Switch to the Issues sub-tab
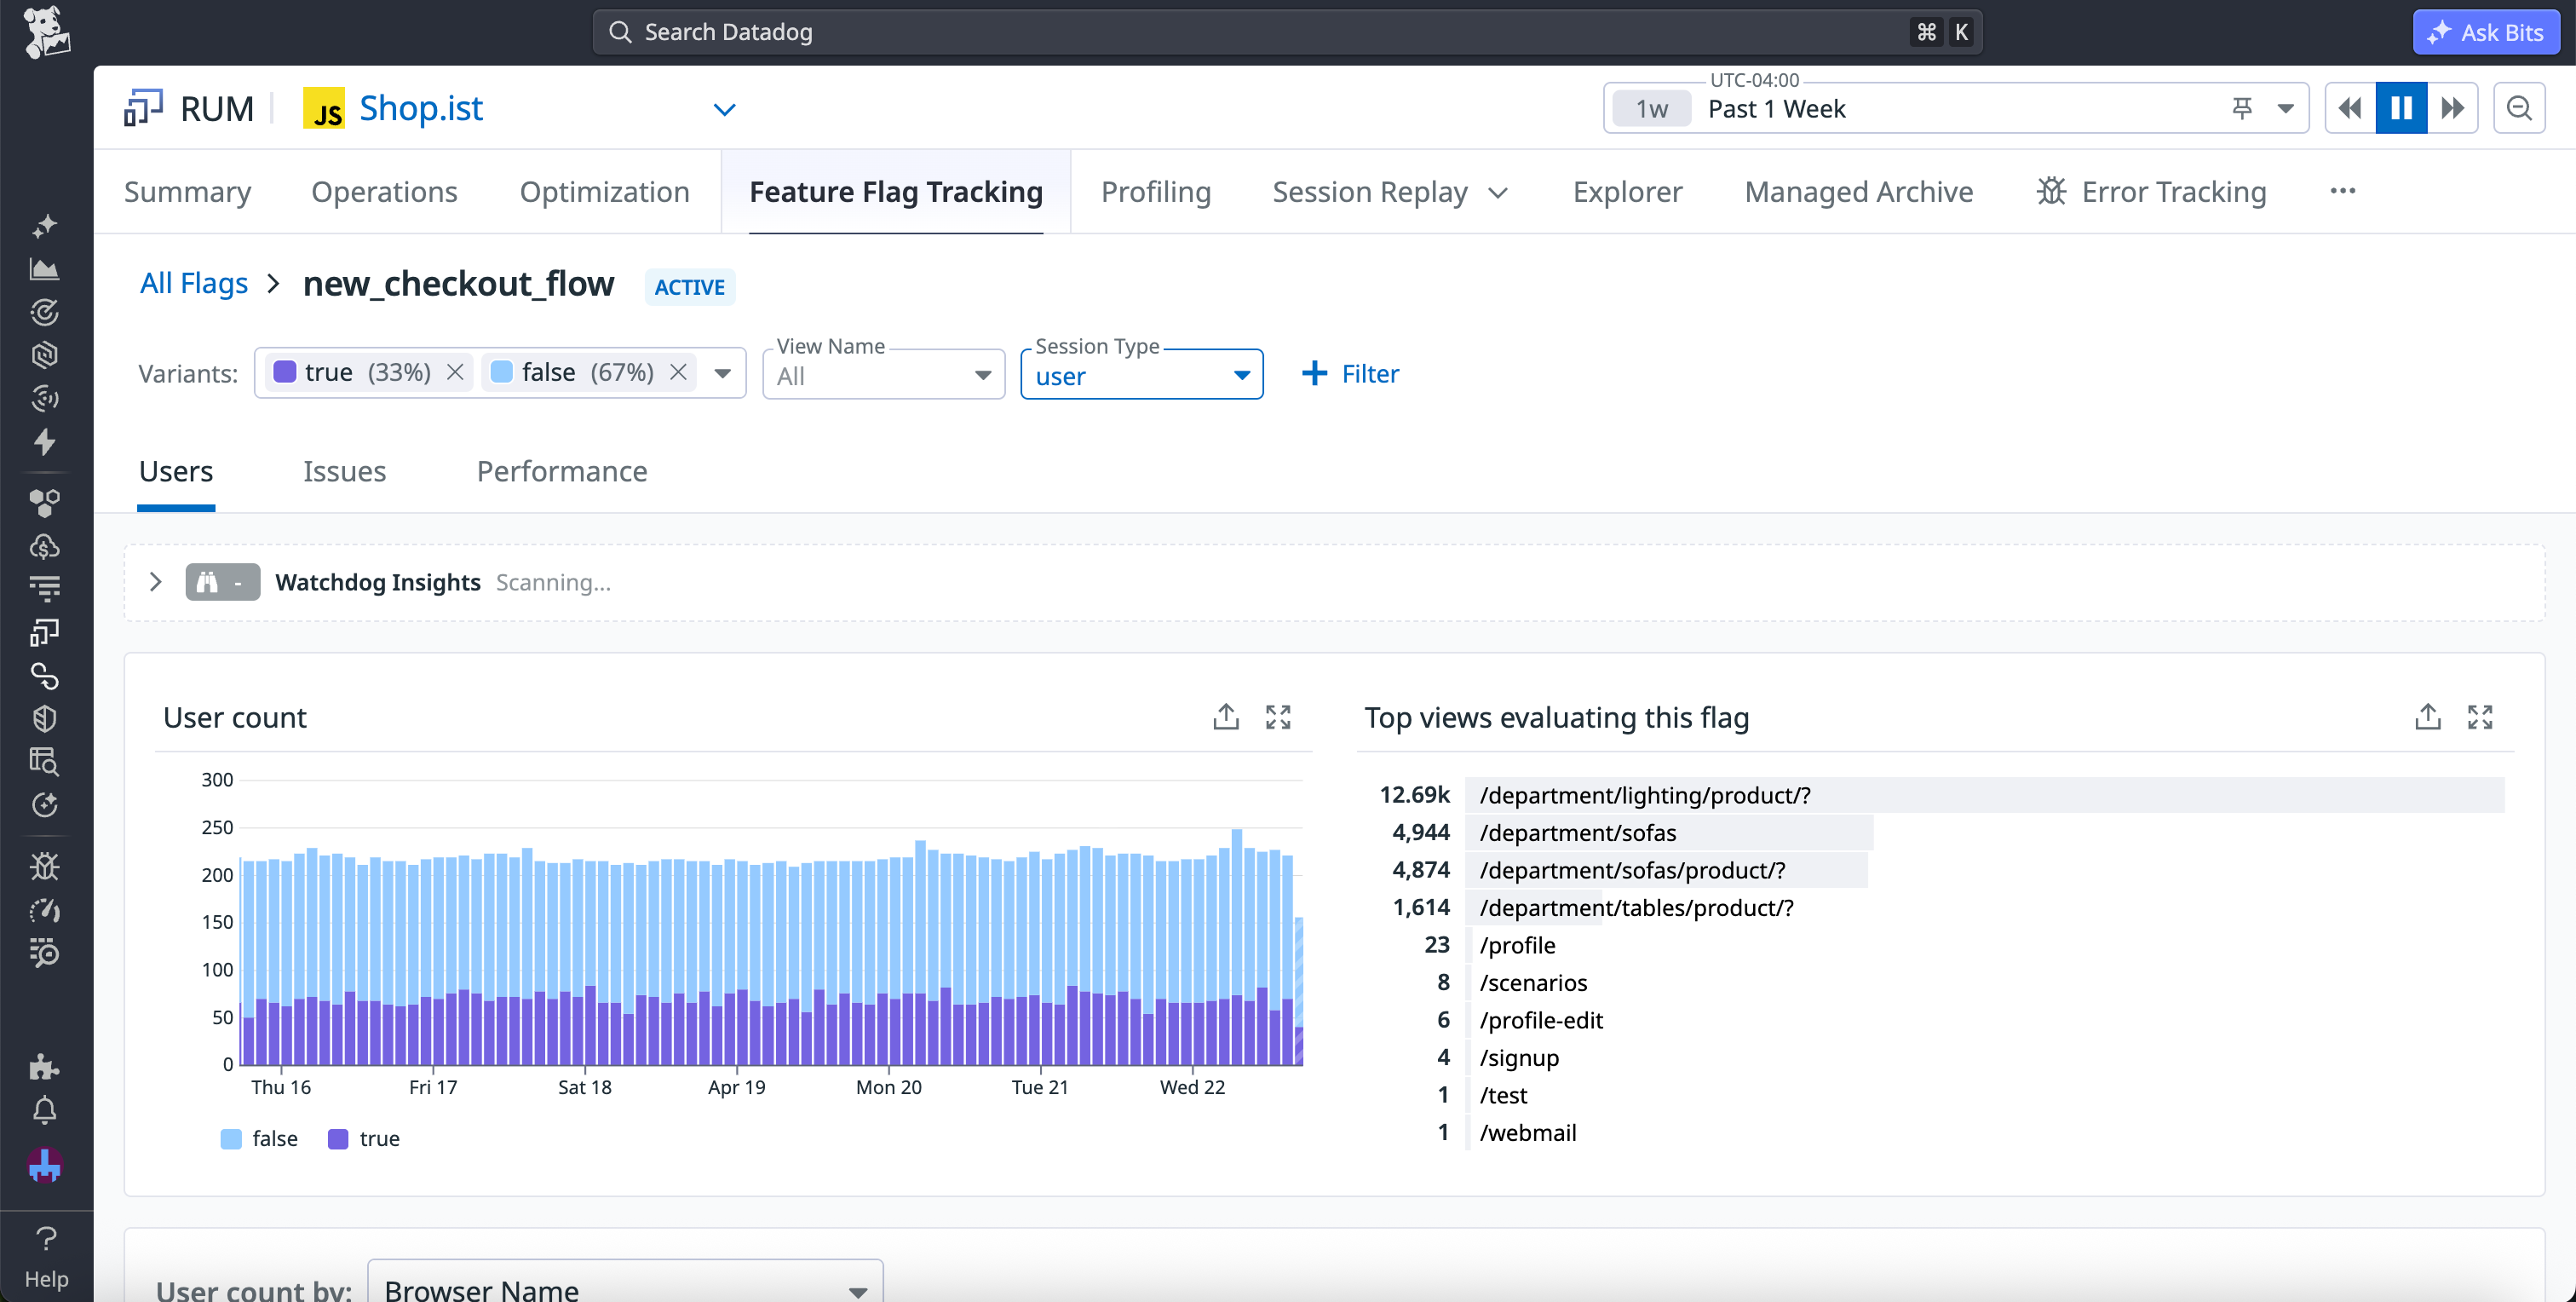 [344, 471]
